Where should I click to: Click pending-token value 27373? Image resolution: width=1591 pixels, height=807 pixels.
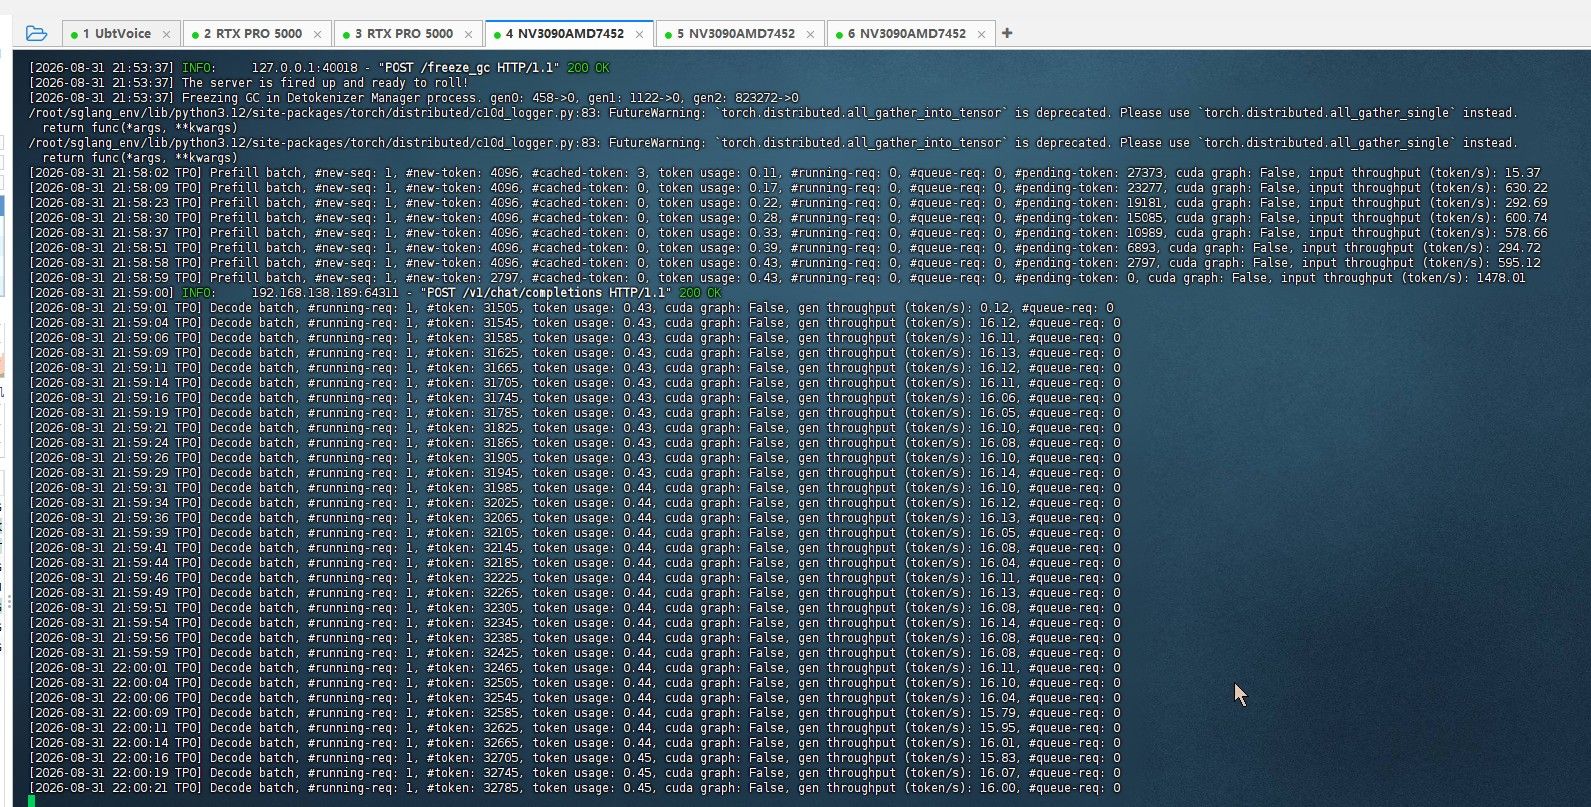tap(1145, 173)
